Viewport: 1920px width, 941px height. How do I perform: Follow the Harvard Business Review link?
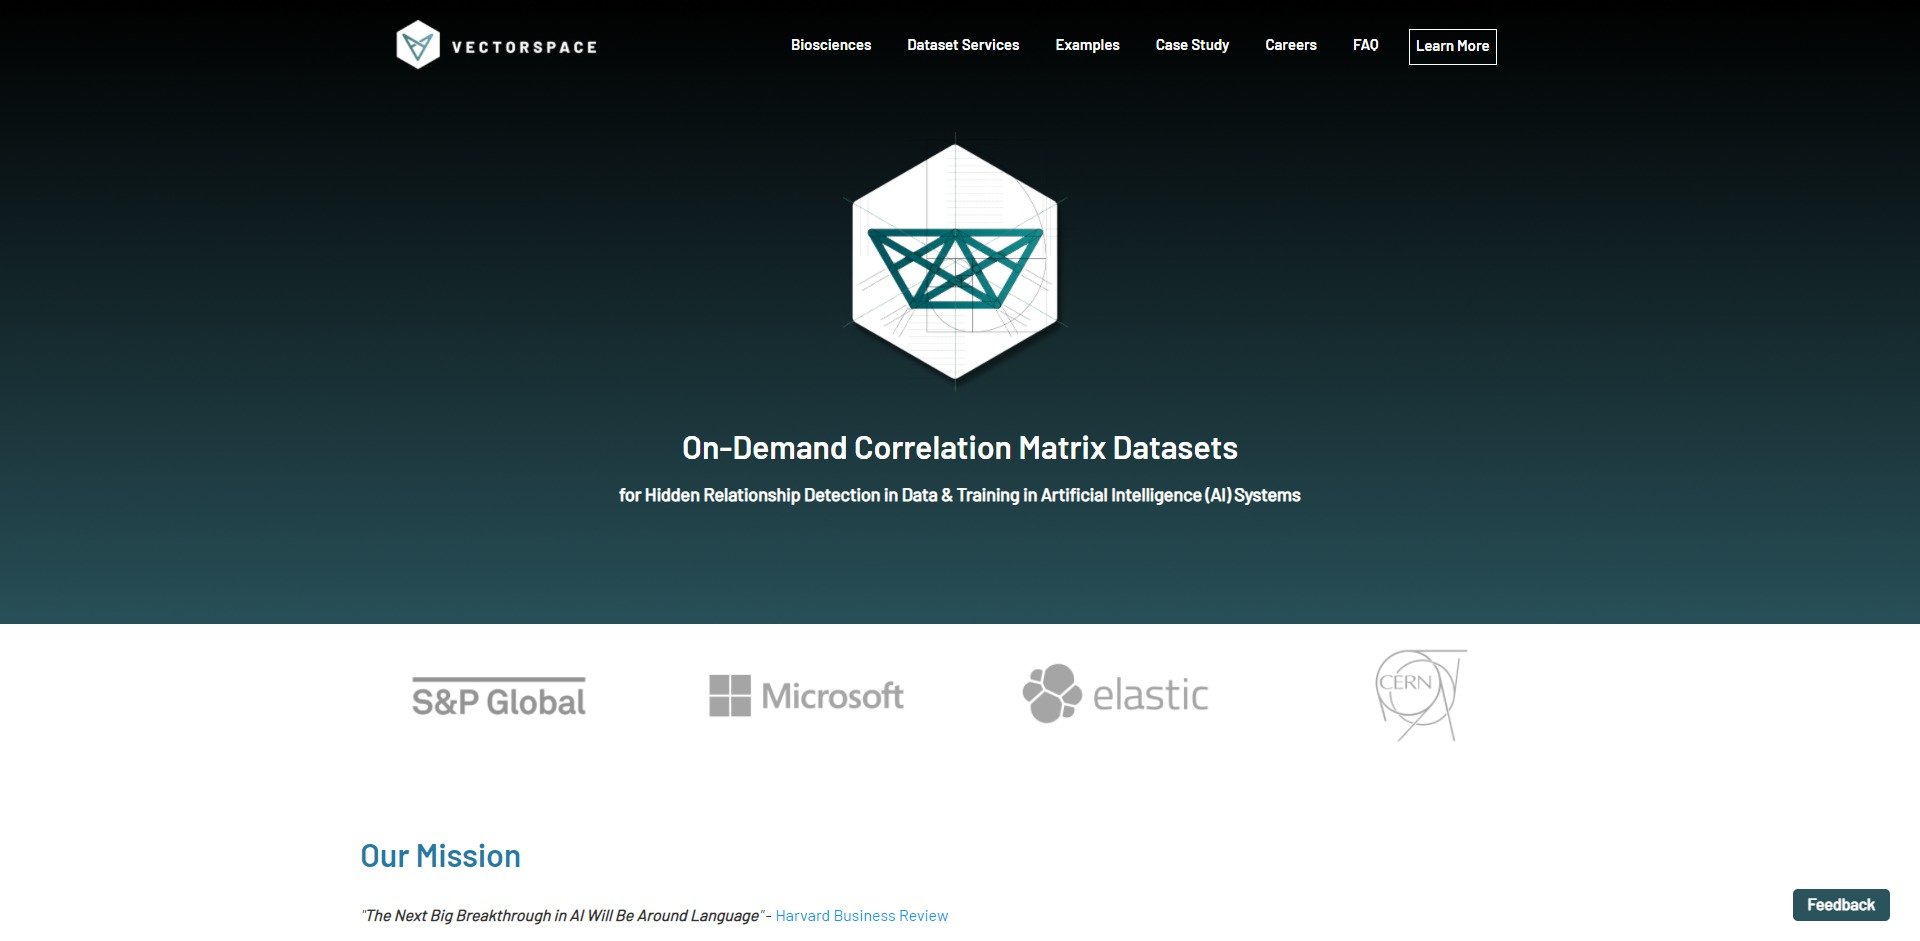point(861,915)
